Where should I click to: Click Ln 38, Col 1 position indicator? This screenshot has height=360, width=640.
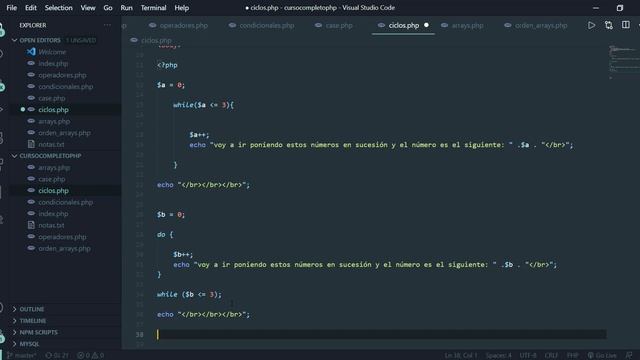tap(461, 356)
